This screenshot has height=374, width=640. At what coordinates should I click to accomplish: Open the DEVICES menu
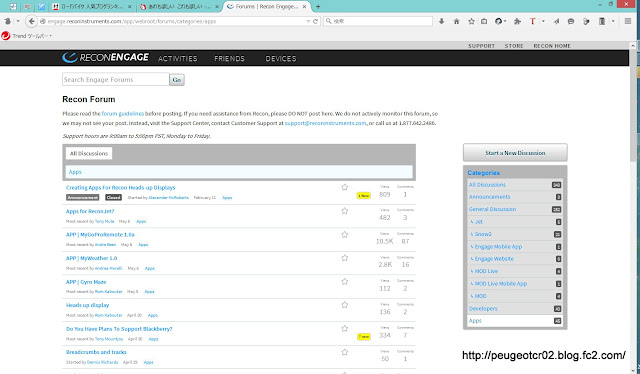pos(281,59)
